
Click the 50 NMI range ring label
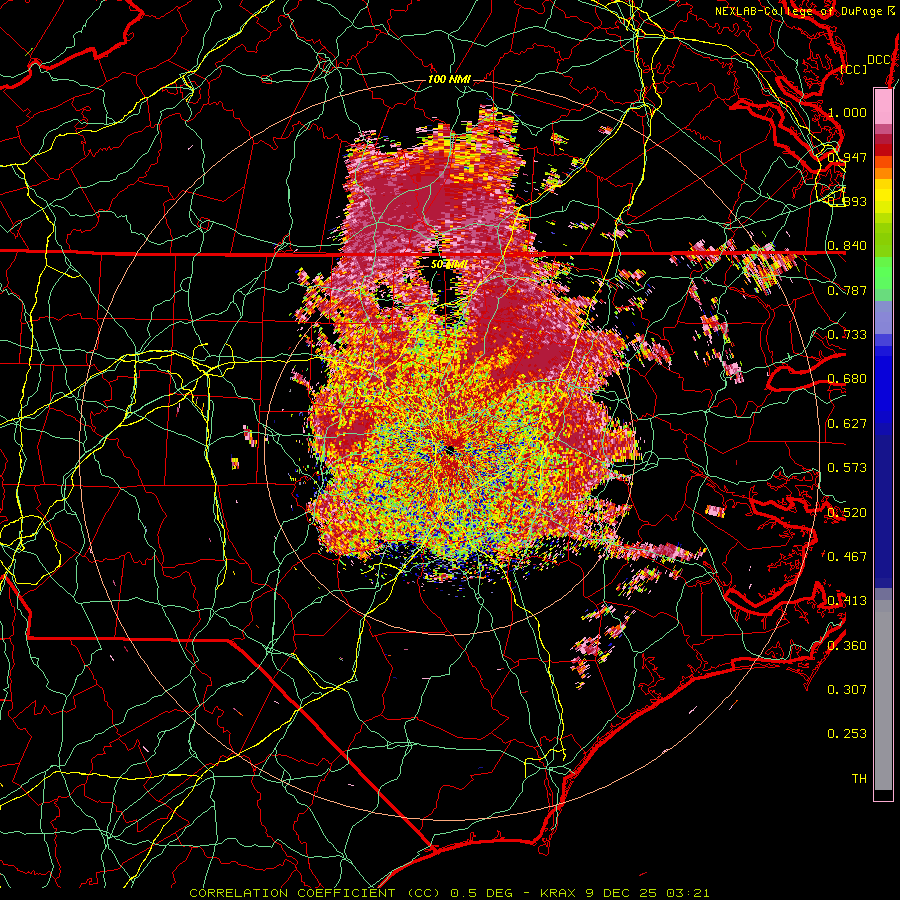pyautogui.click(x=449, y=264)
